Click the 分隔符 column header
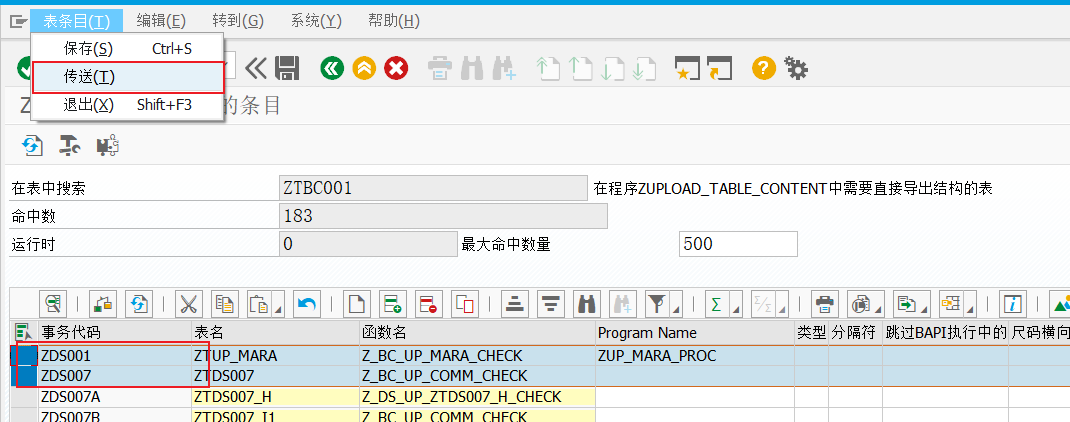Viewport: 1070px width, 422px height. (x=856, y=333)
